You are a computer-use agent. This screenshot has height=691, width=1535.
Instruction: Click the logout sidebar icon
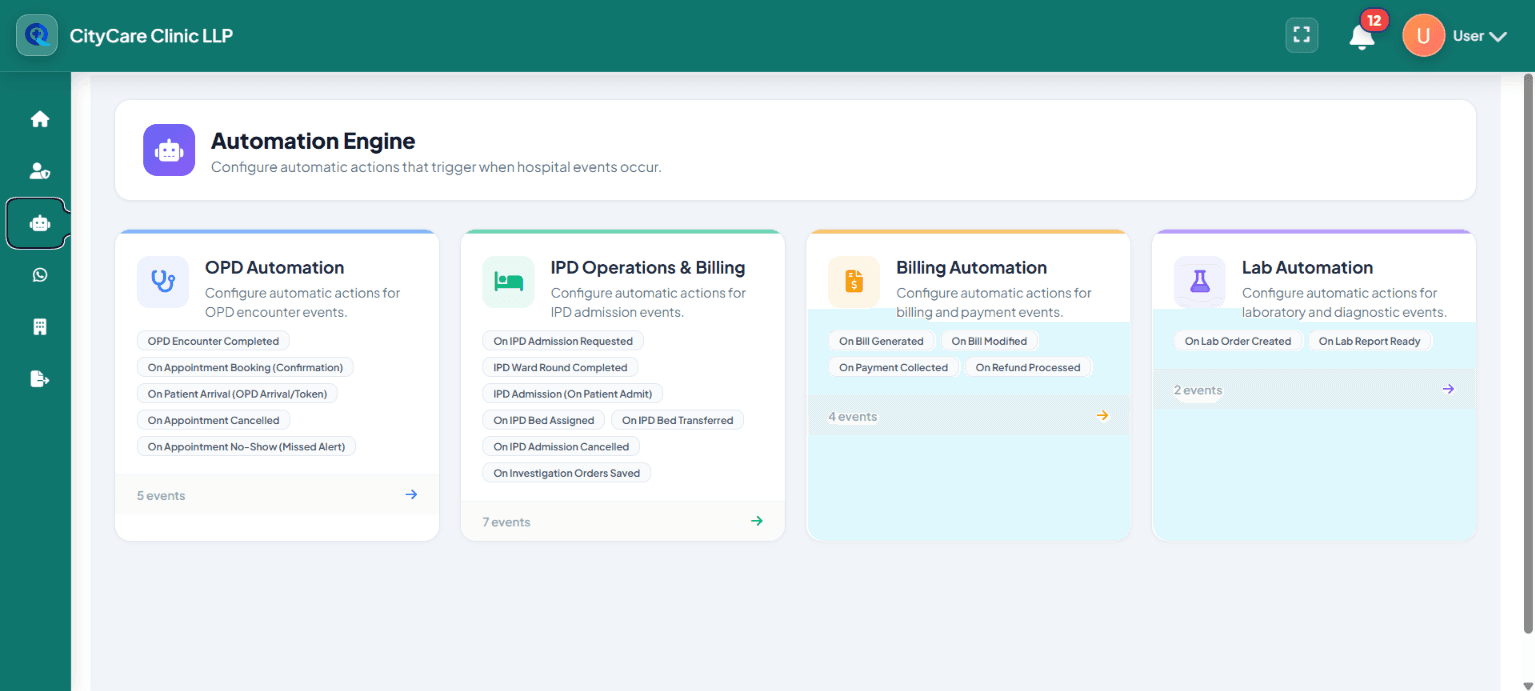point(40,379)
